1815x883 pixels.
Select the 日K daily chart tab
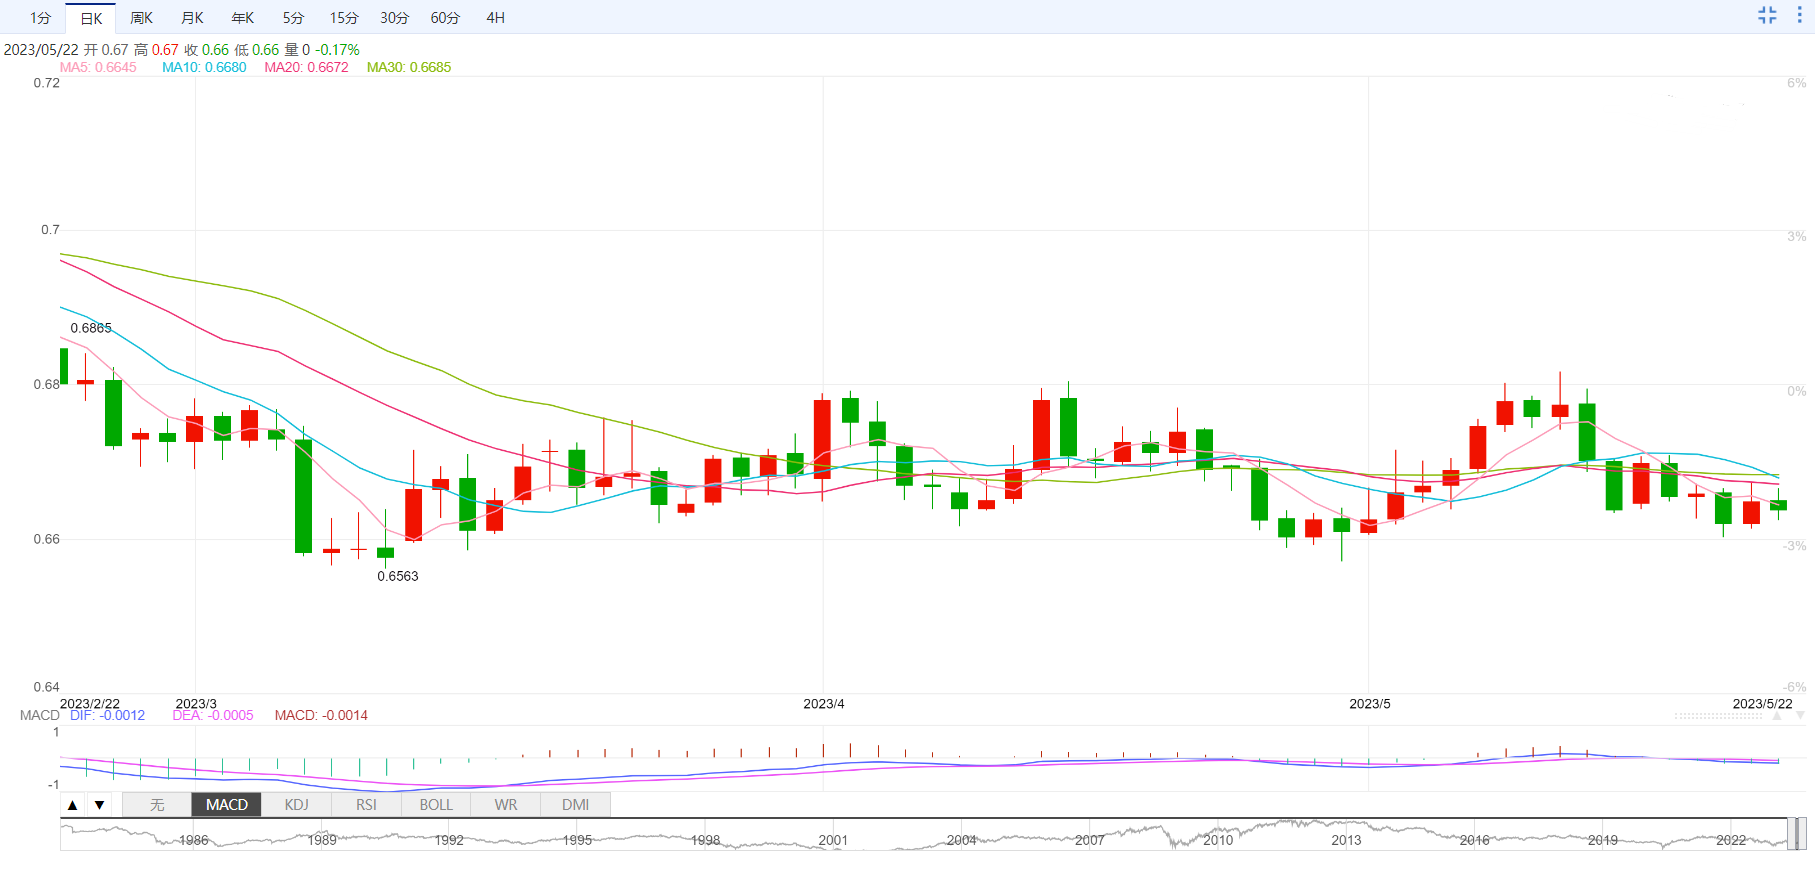coord(91,18)
